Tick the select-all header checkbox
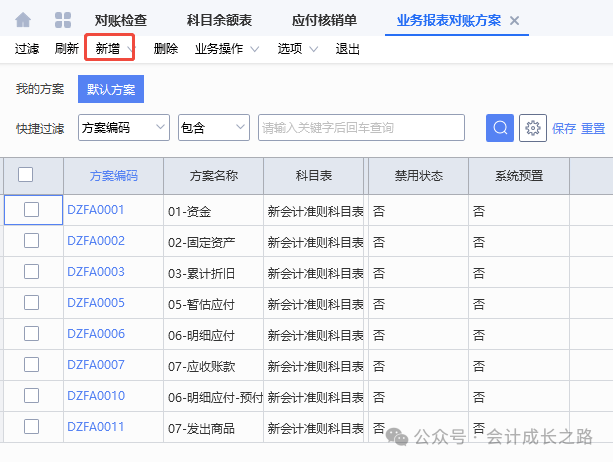 (x=26, y=175)
